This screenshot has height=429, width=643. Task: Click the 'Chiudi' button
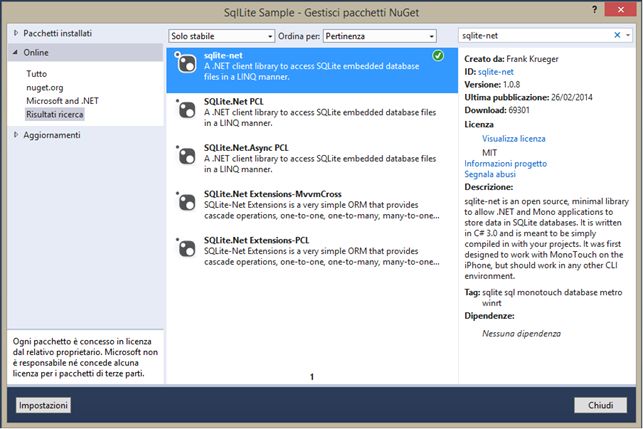click(600, 406)
